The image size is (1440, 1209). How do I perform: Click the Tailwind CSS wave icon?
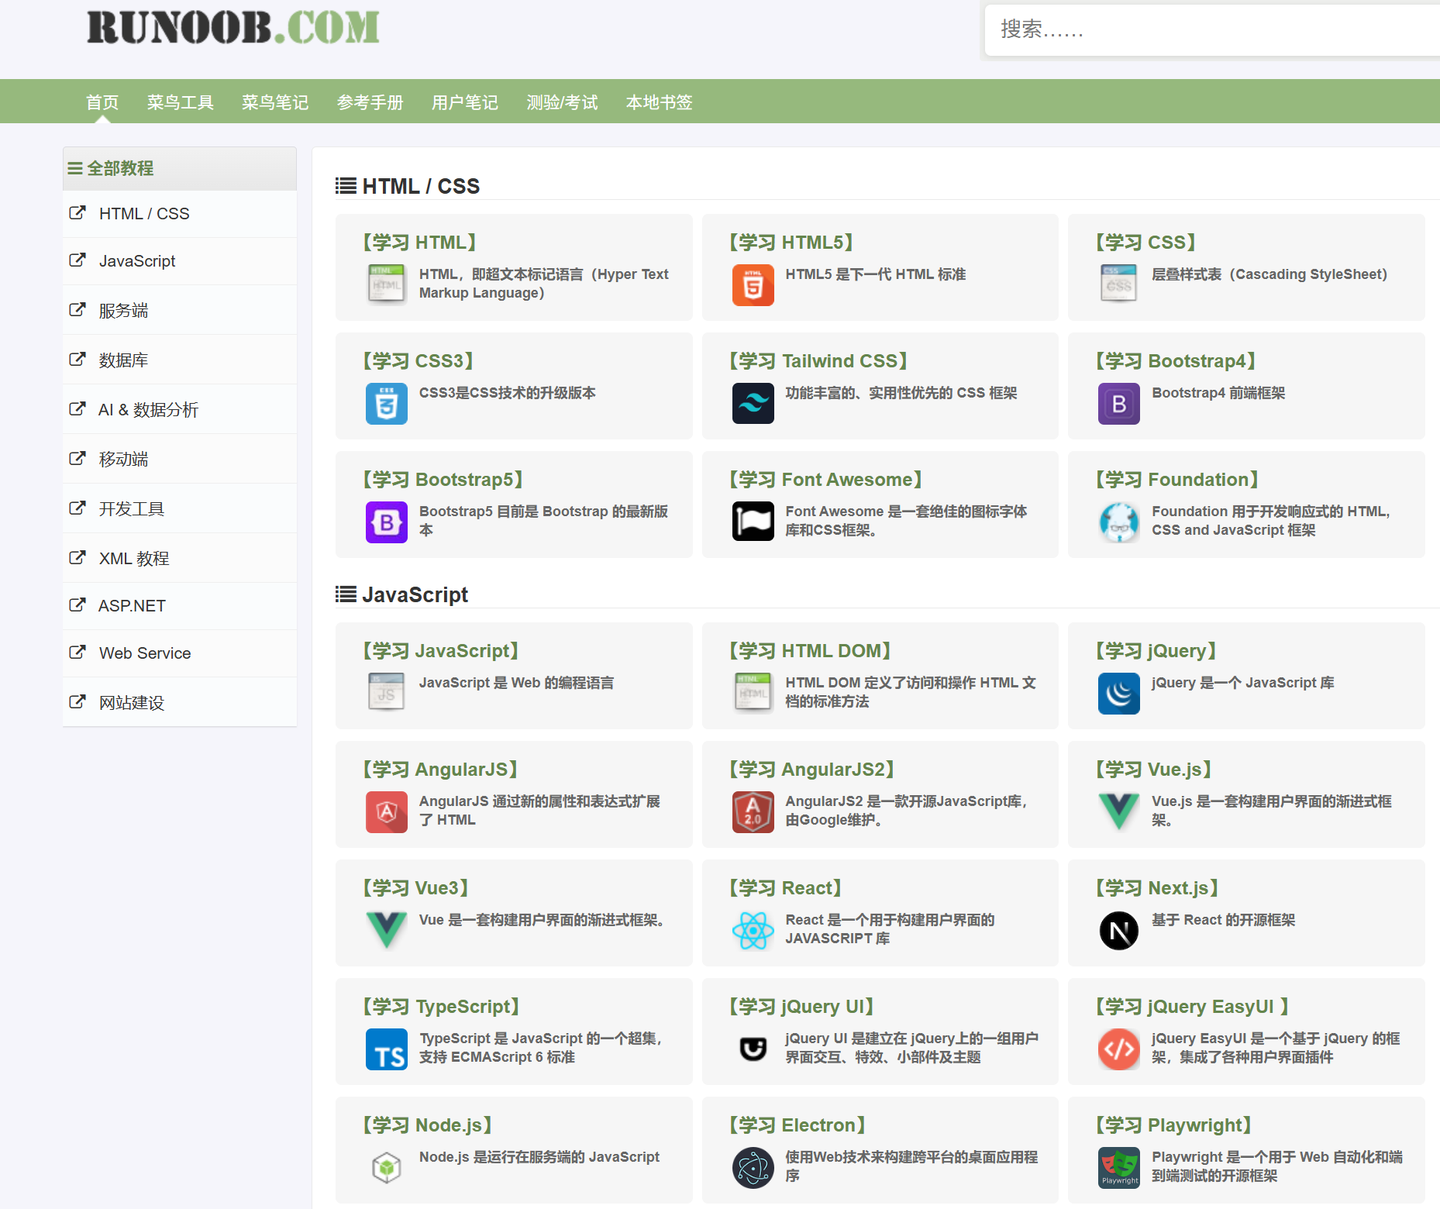tap(753, 403)
